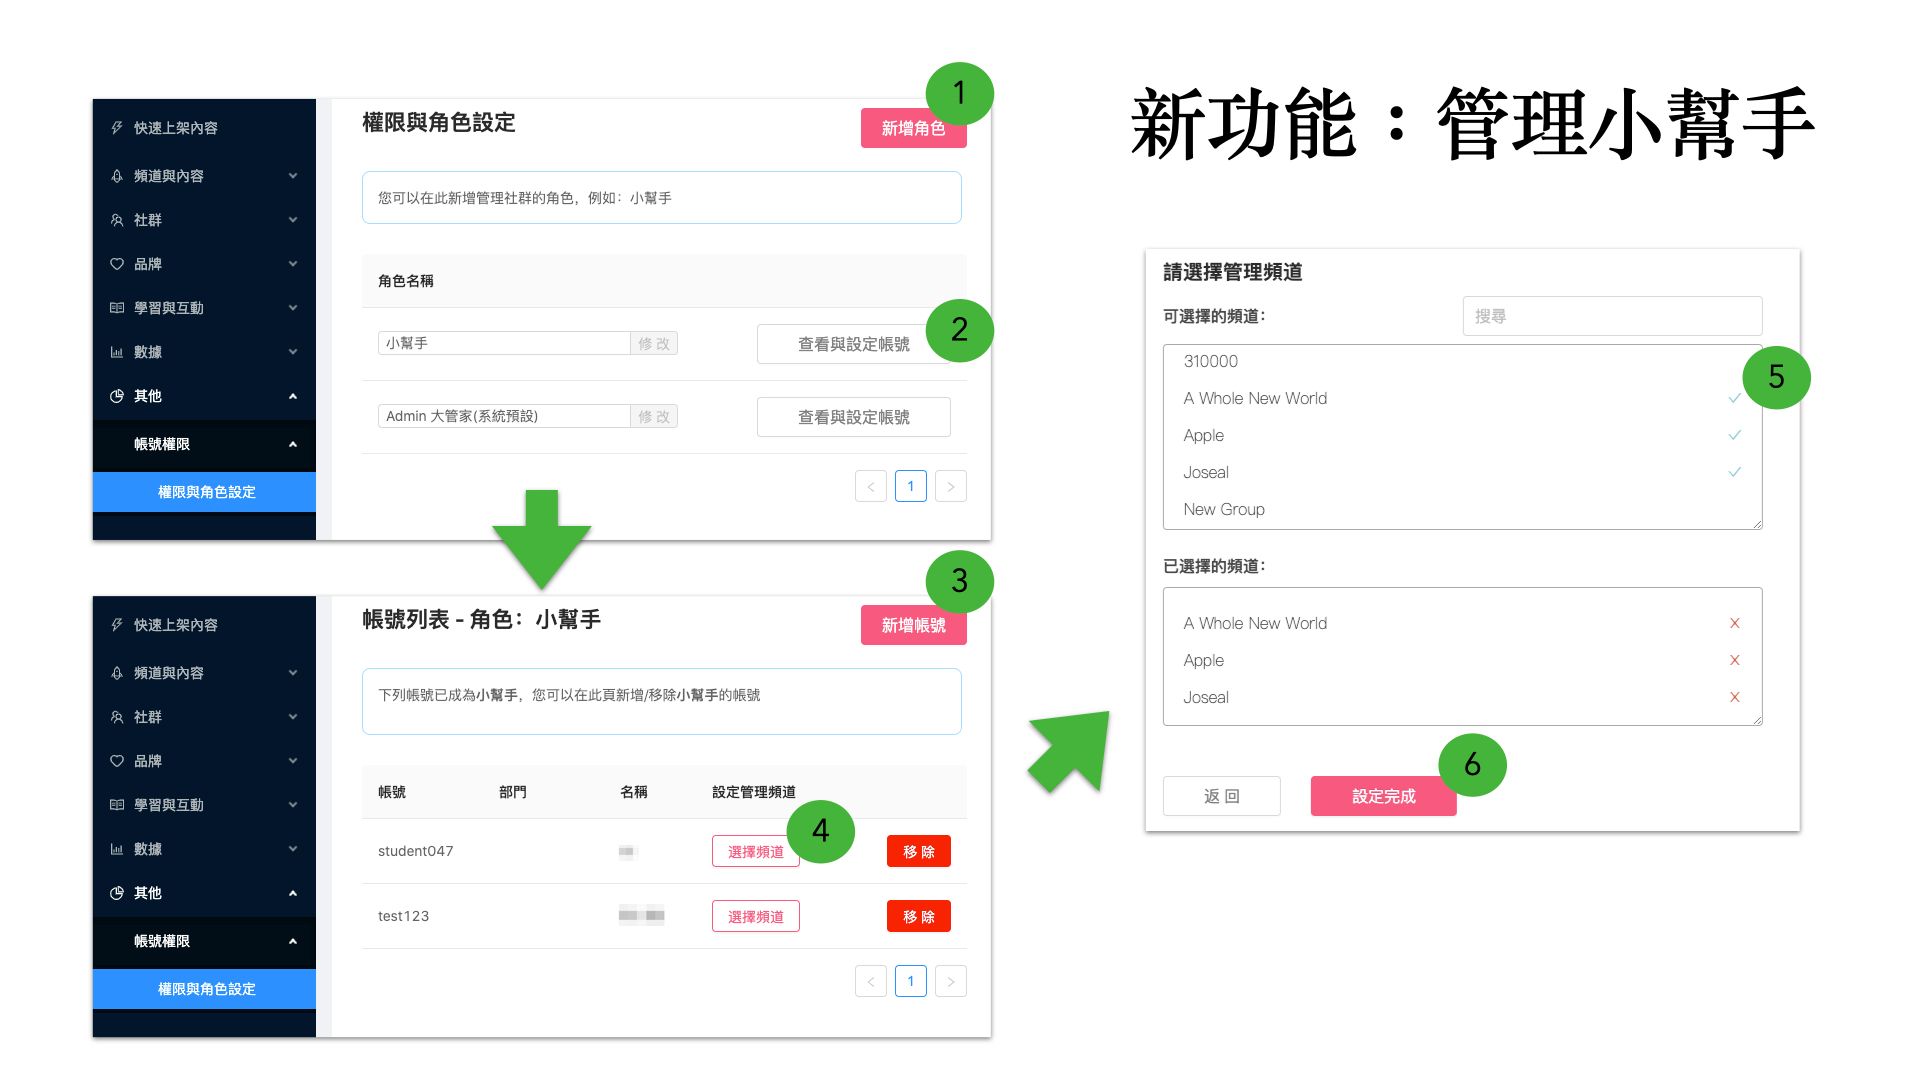Click 選擇頻道 button for student047
Image resolution: width=1920 pixels, height=1080 pixels.
pos(755,852)
